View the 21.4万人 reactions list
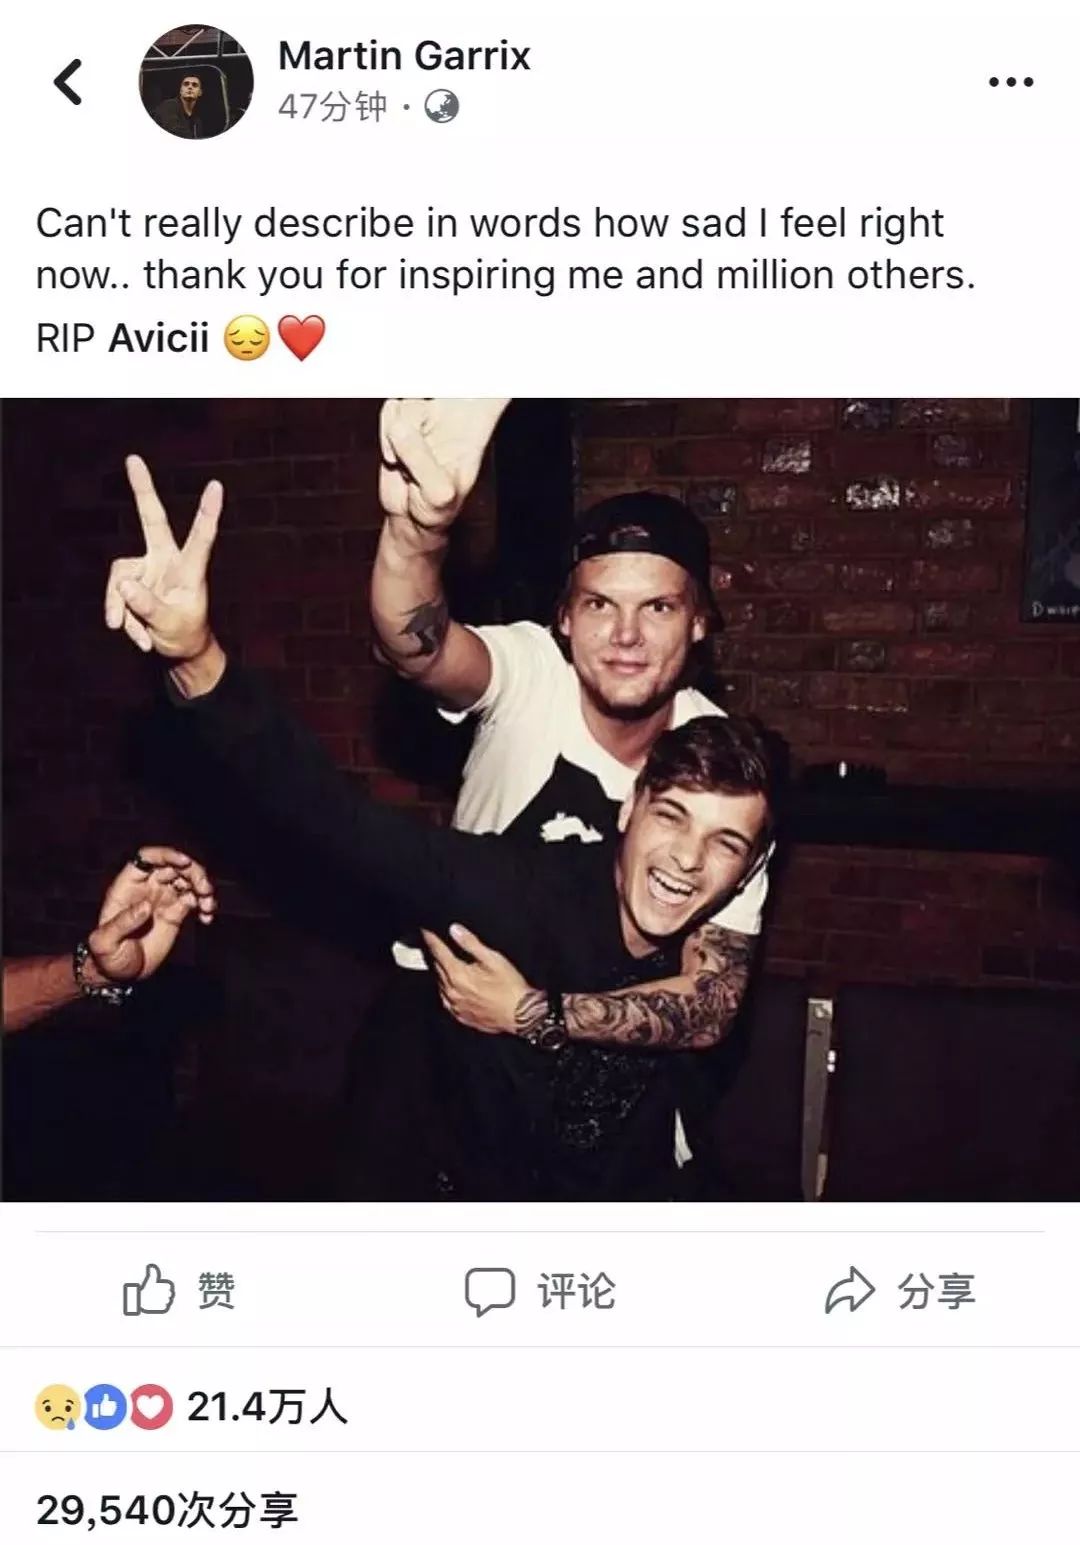 coord(267,1408)
